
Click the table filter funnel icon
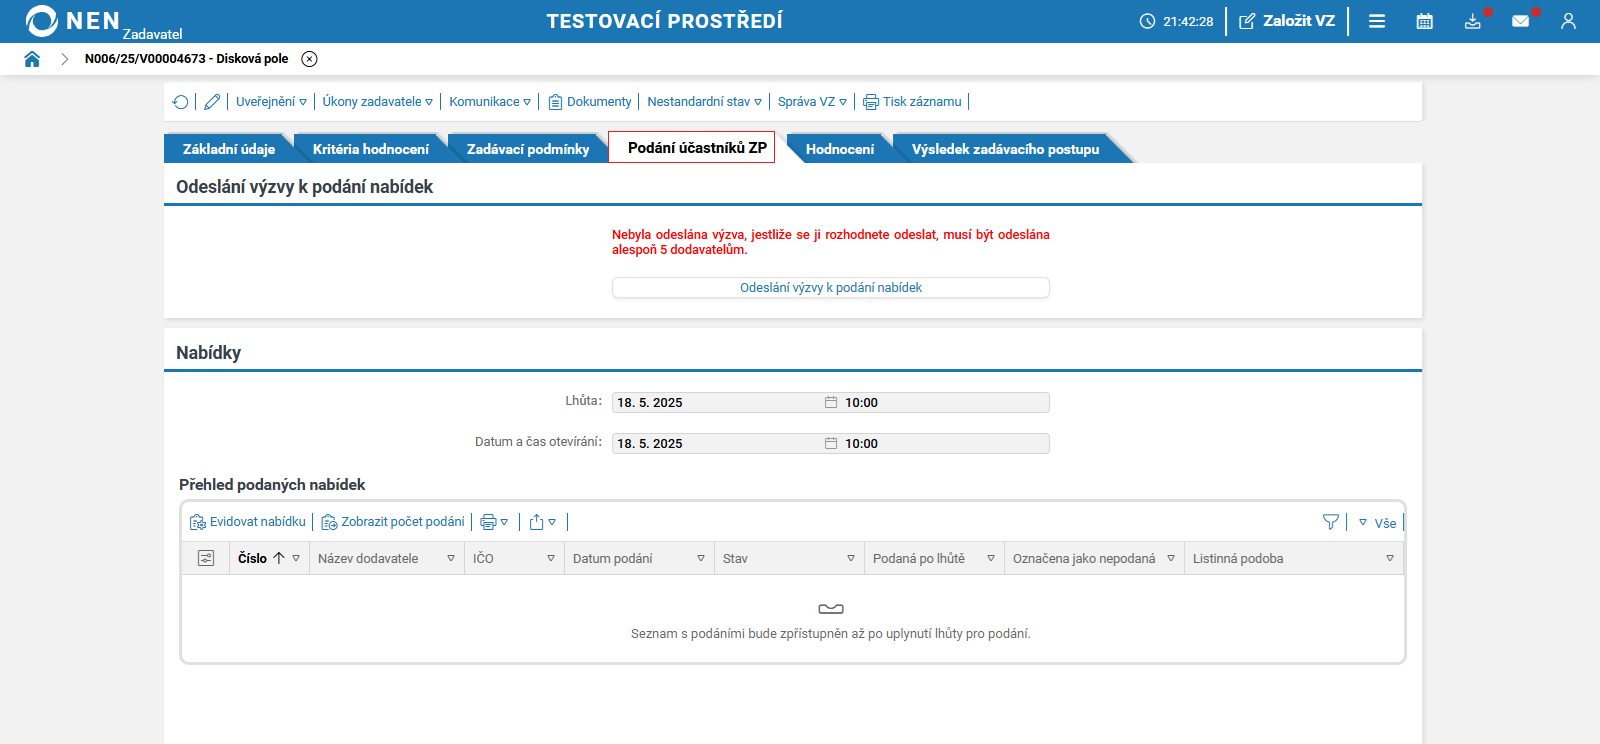point(1330,522)
